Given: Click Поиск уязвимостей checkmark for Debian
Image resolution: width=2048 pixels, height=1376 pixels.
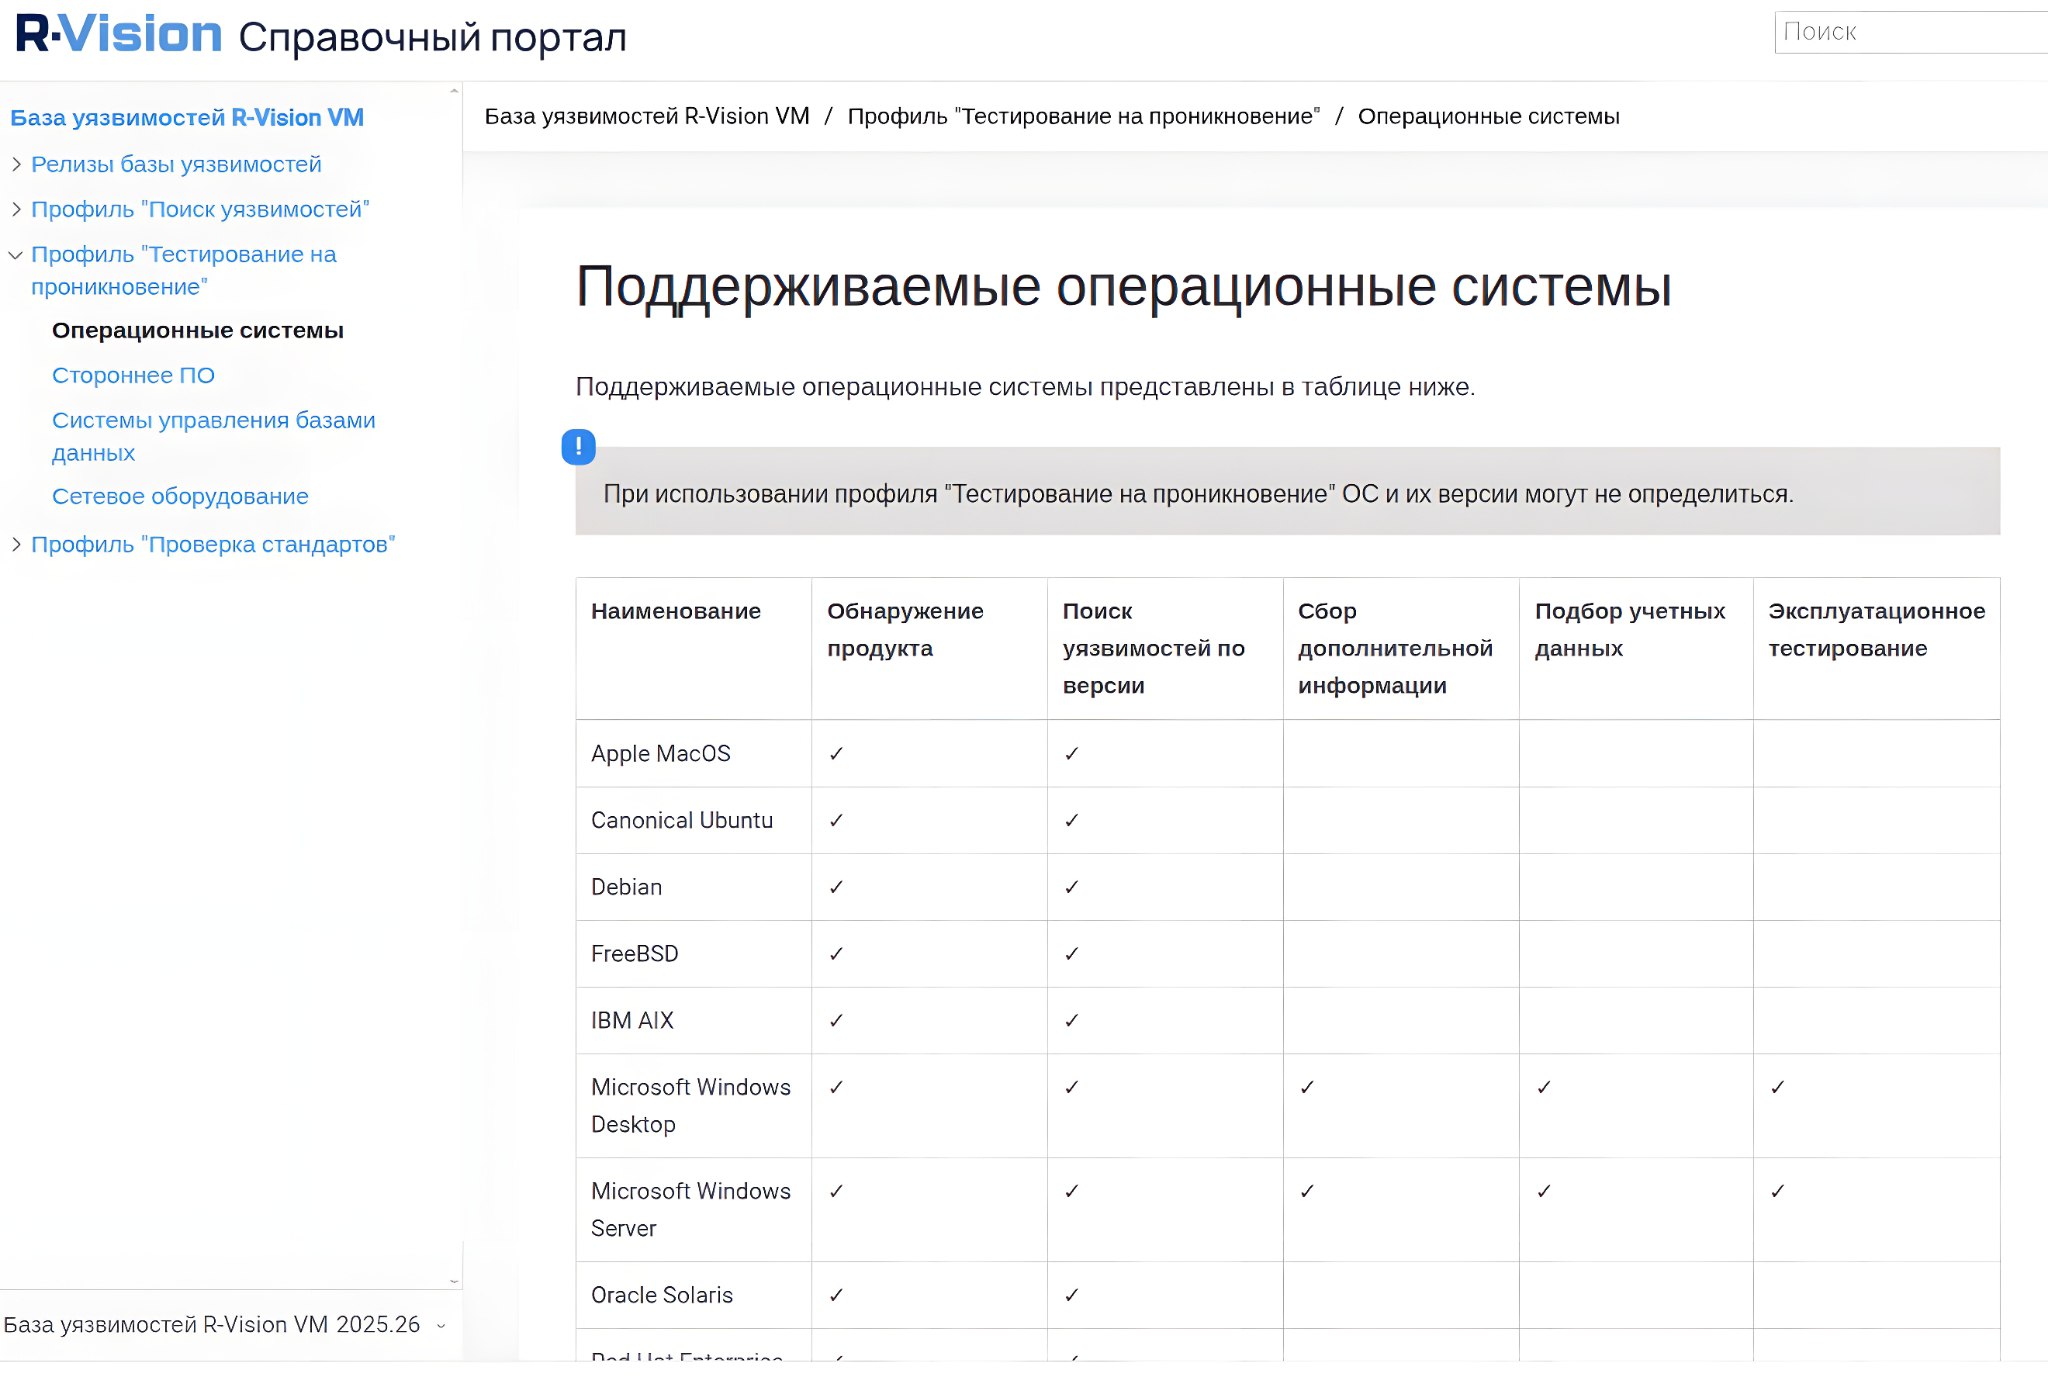Looking at the screenshot, I should pos(1072,887).
